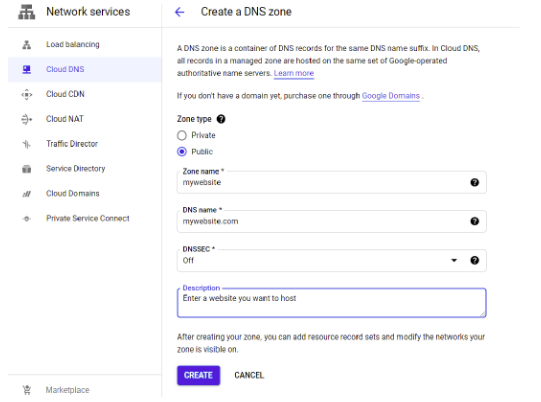Open Service Directory page
The width and height of the screenshot is (541, 402).
click(85, 169)
